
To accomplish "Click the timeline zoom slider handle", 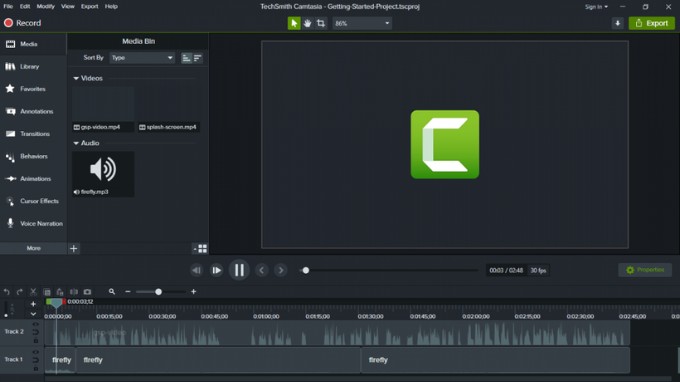I will click(159, 292).
